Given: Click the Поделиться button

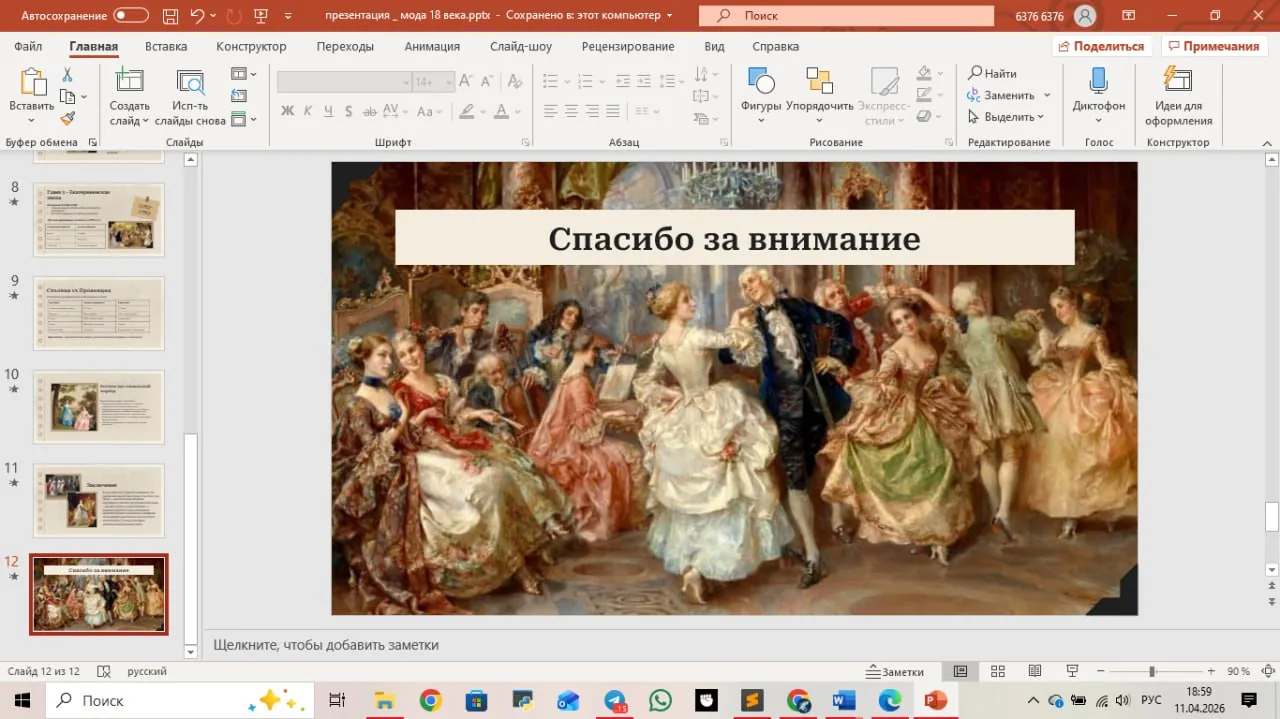Looking at the screenshot, I should [1102, 46].
